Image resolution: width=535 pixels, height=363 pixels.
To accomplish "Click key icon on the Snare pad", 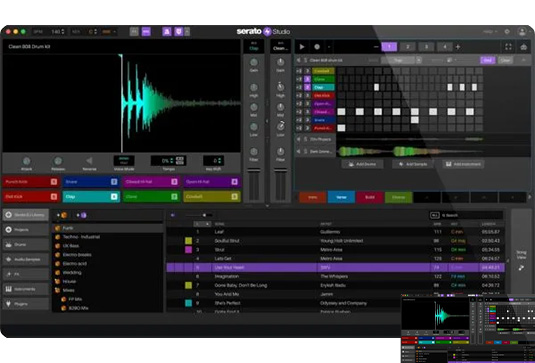I will 114,182.
